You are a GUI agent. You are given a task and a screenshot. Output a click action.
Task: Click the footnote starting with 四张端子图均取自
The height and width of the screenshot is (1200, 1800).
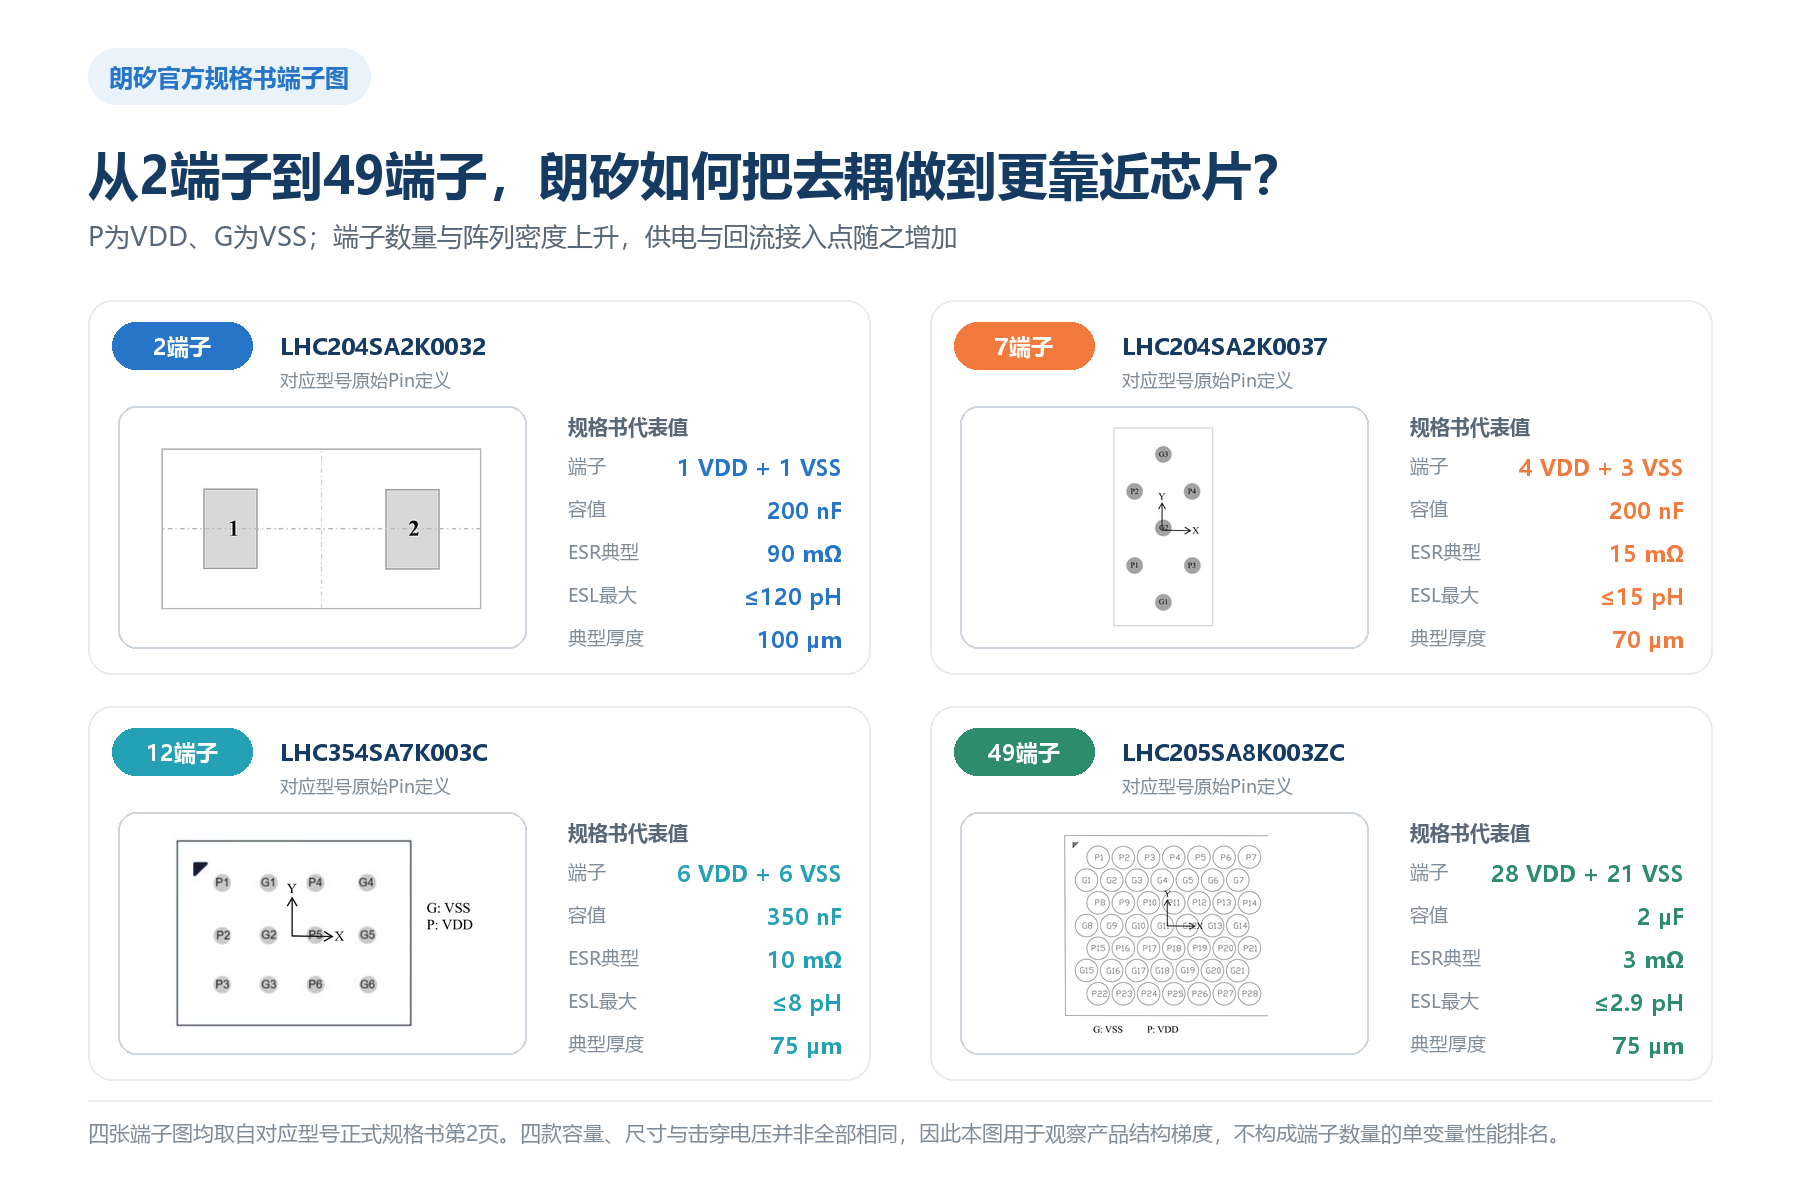pos(825,1134)
